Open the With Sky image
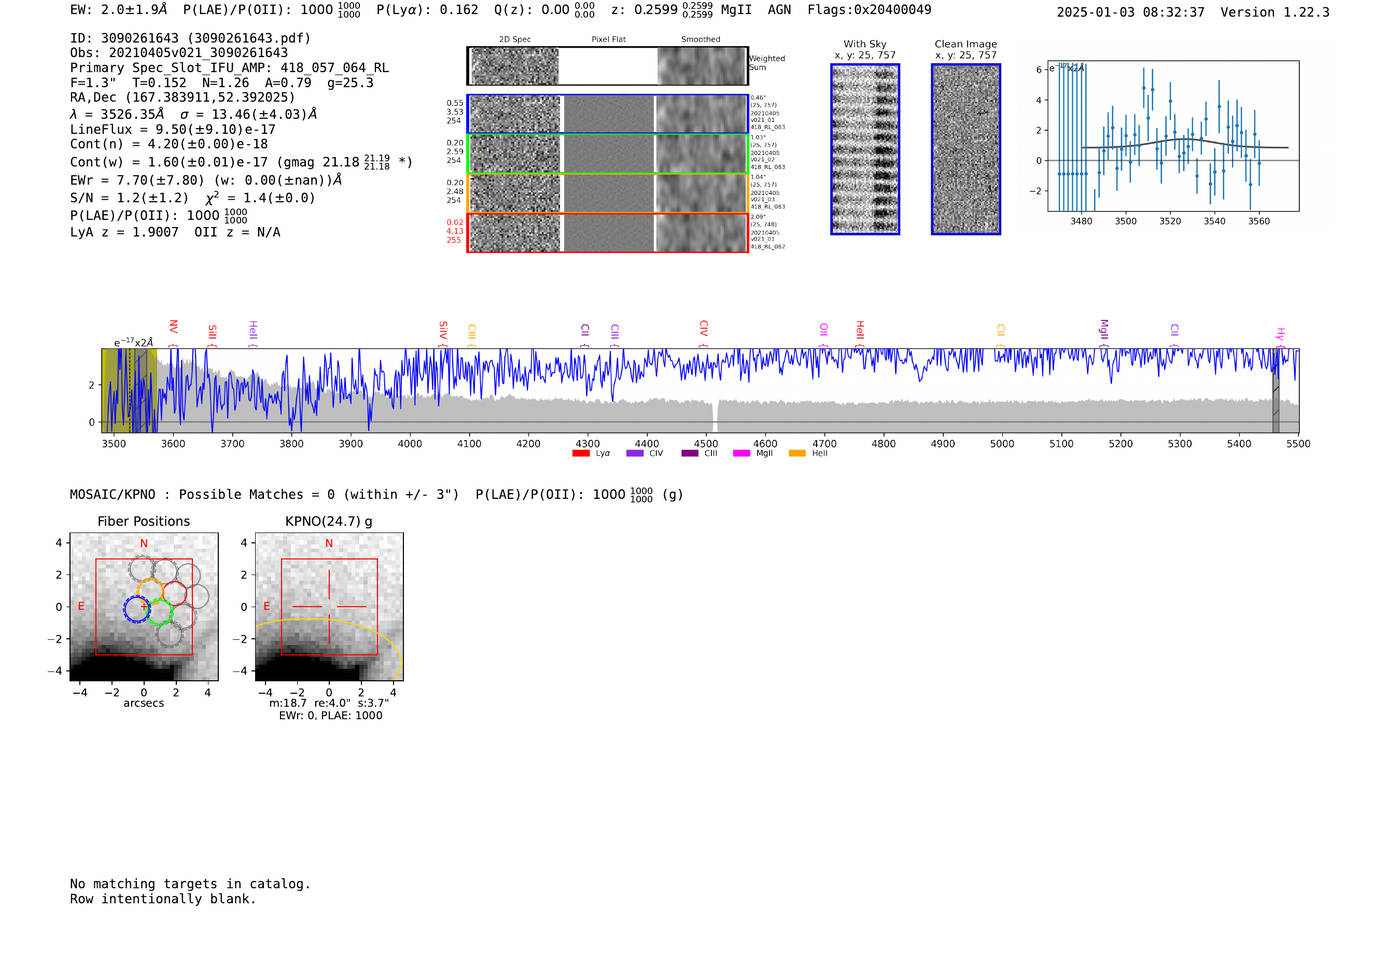Image resolution: width=1400 pixels, height=953 pixels. [x=865, y=149]
